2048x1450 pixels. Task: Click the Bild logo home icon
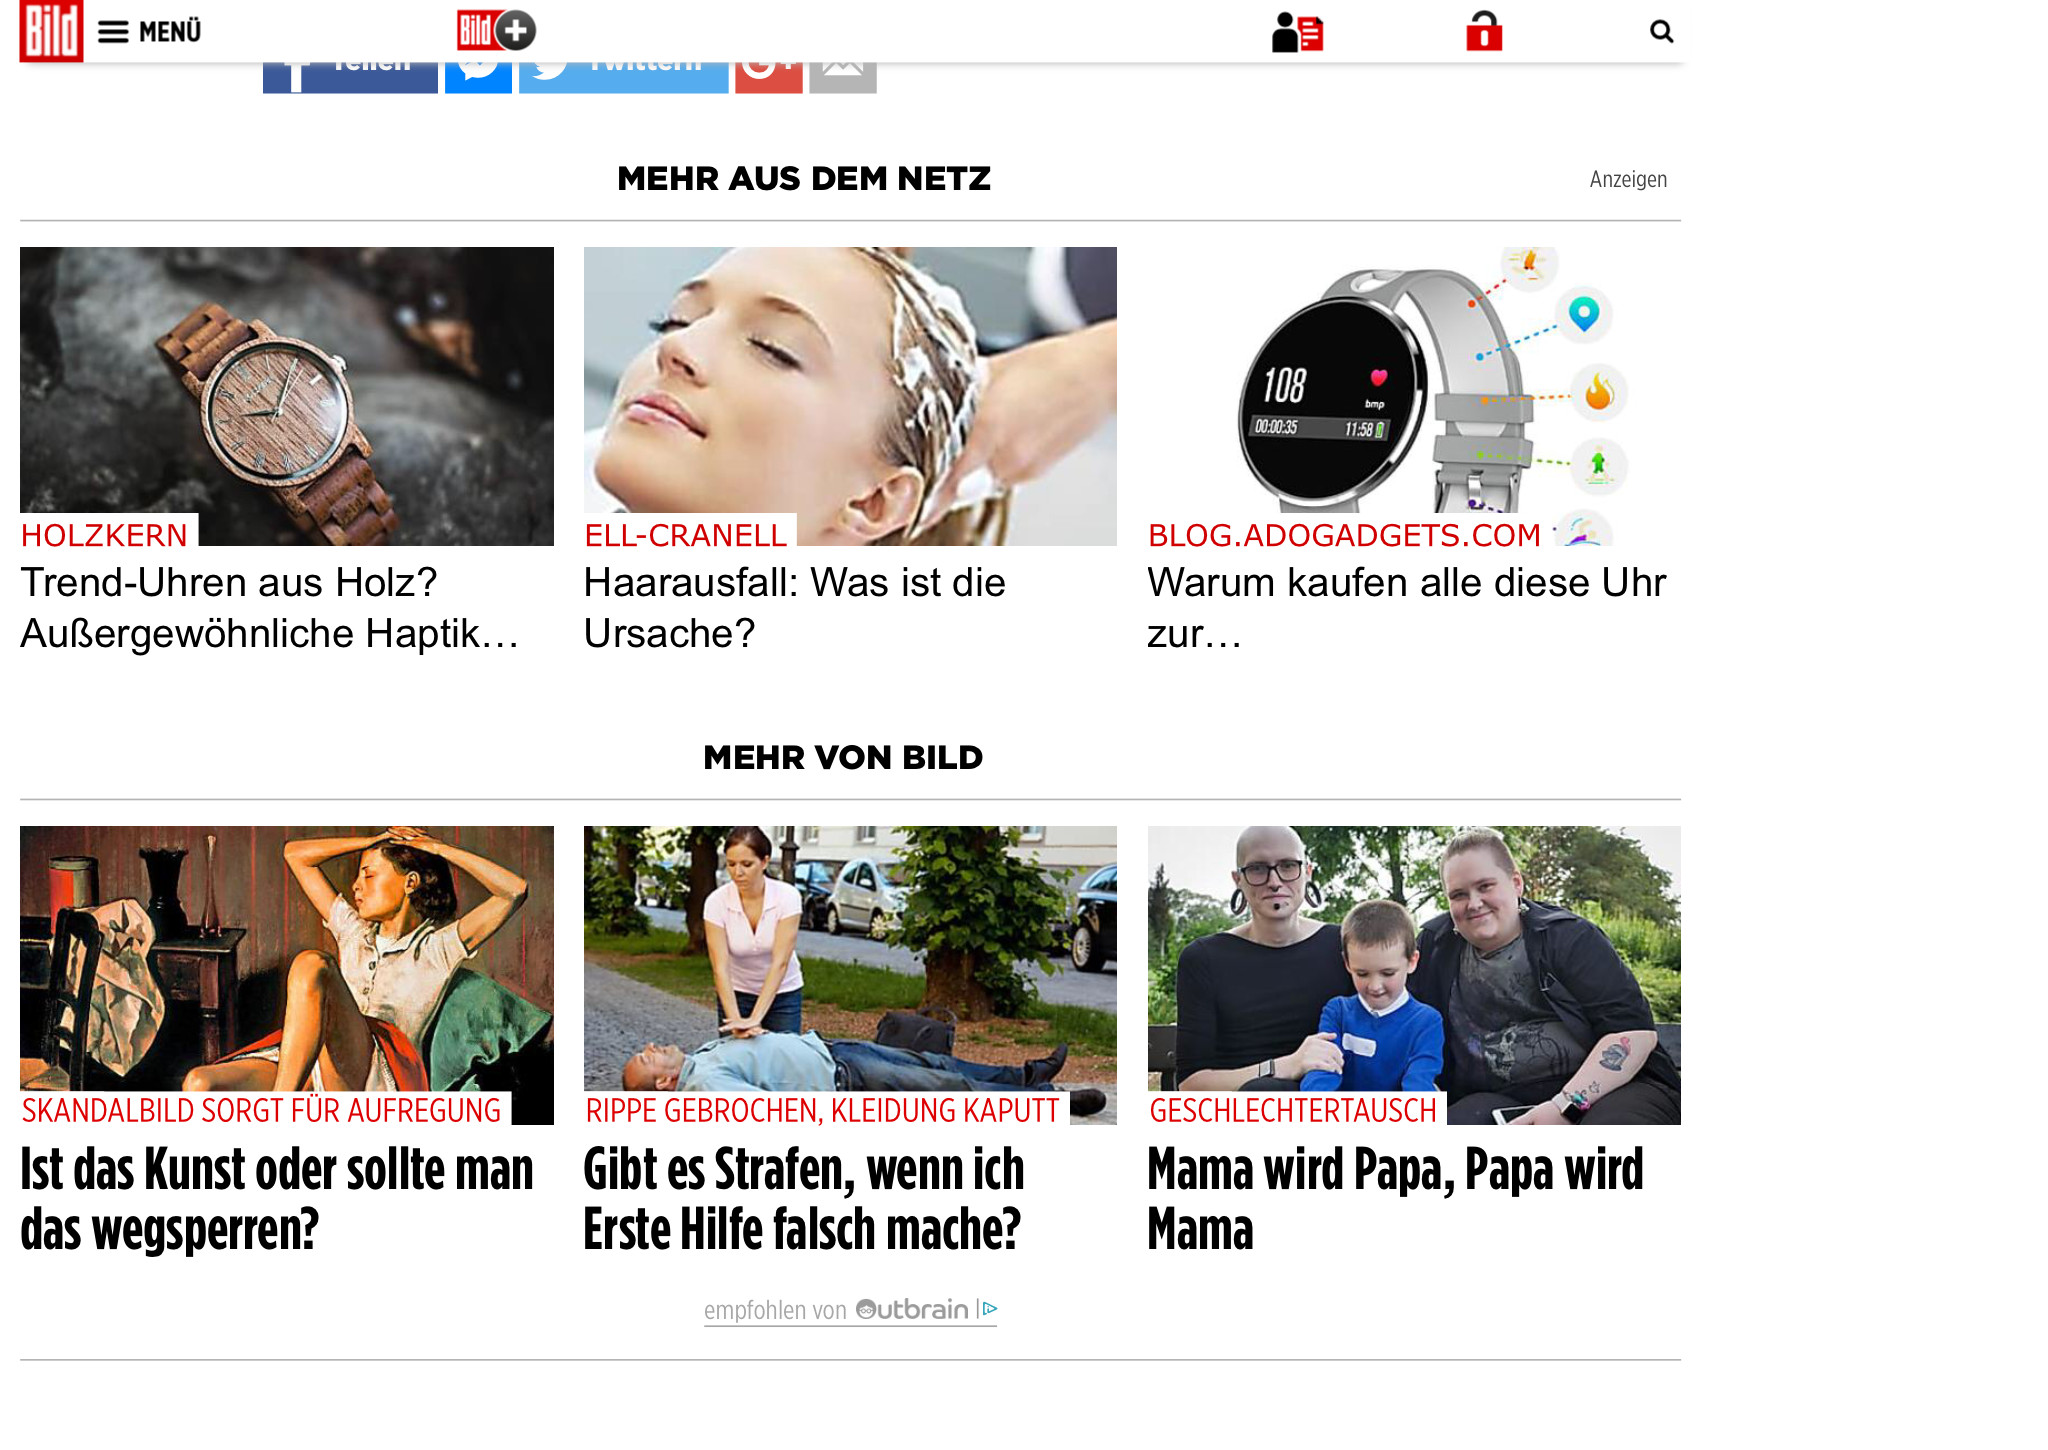(51, 31)
